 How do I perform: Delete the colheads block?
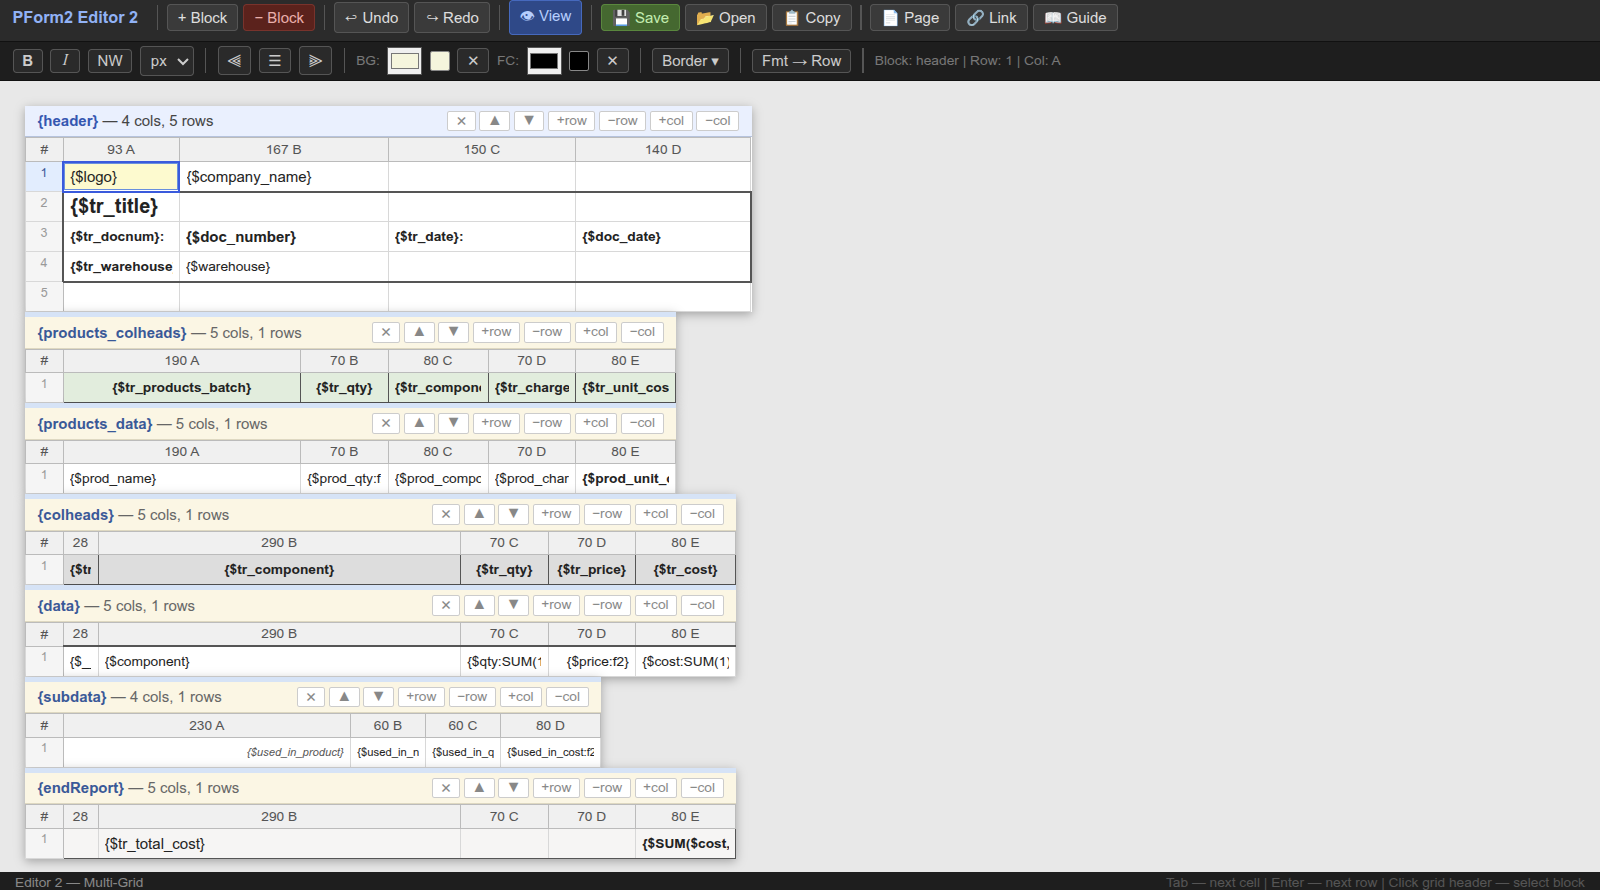(x=446, y=514)
